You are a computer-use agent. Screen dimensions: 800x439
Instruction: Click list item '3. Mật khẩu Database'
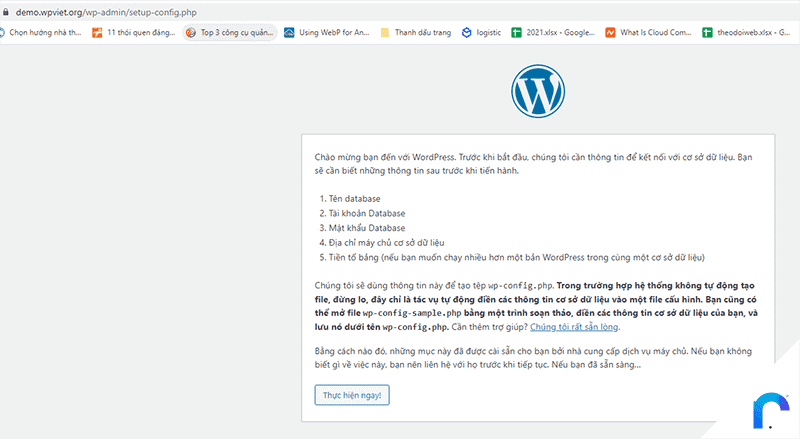click(362, 228)
